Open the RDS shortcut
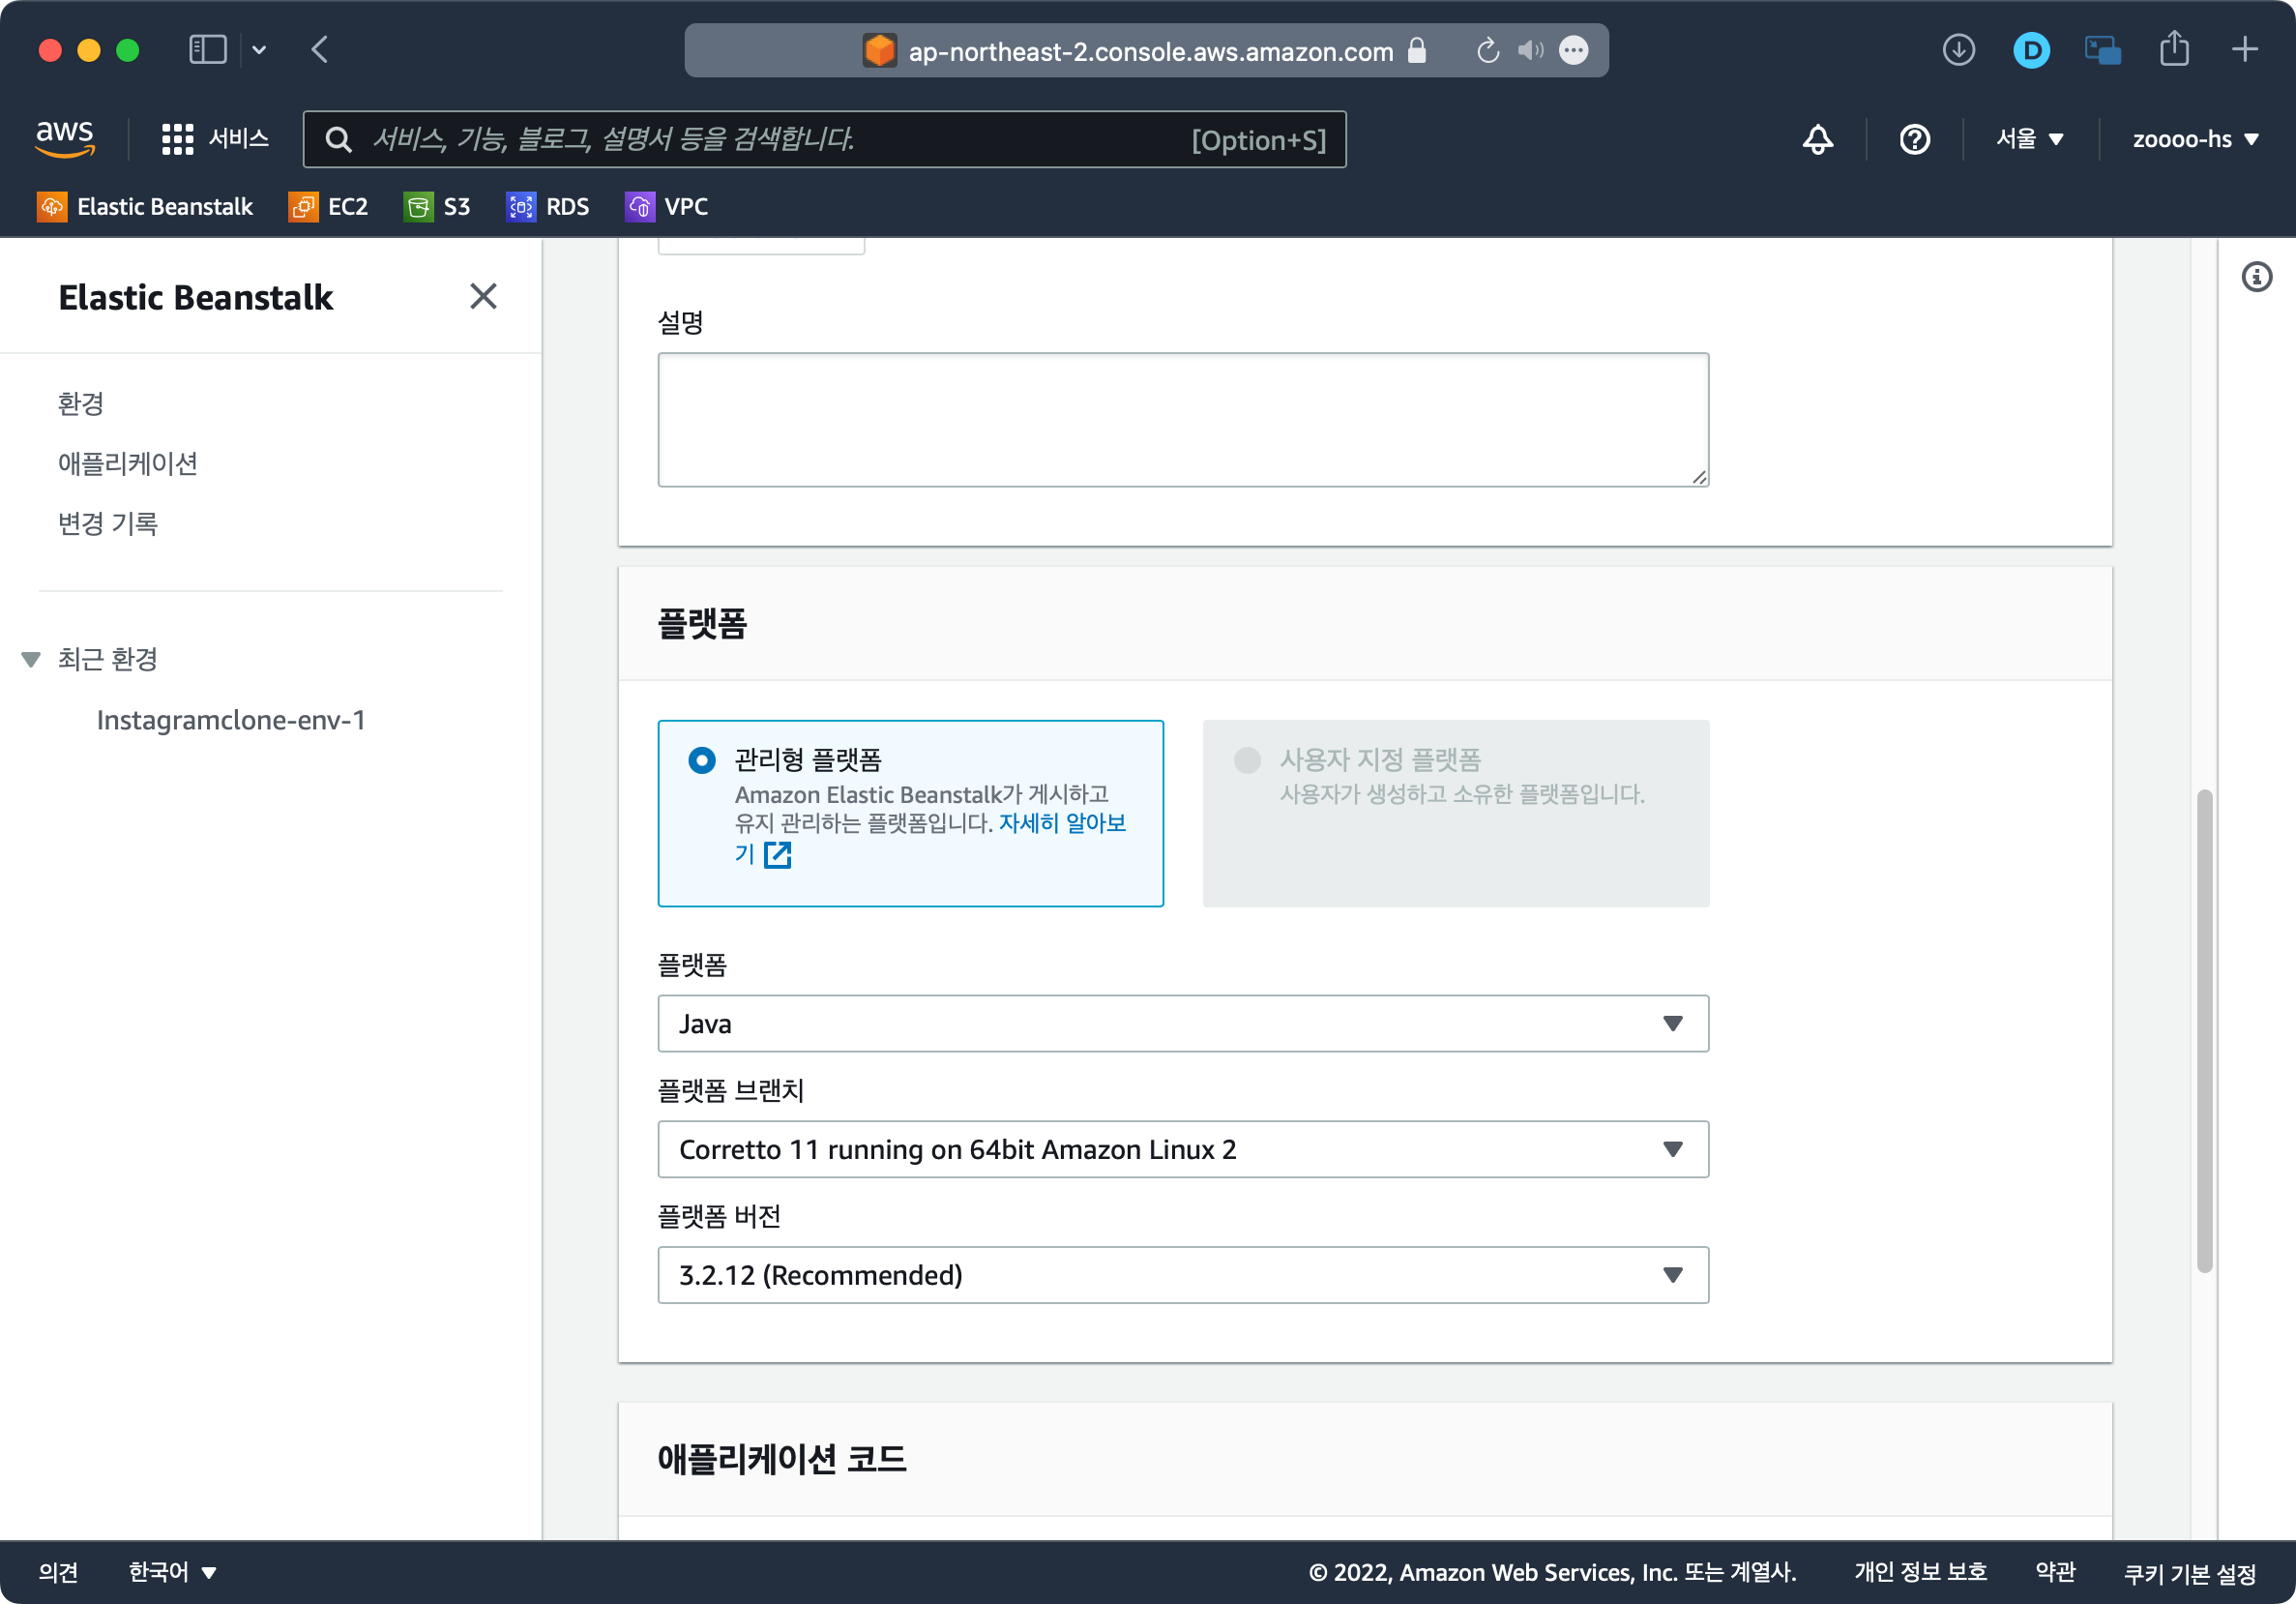Image resolution: width=2296 pixels, height=1604 pixels. pos(547,206)
